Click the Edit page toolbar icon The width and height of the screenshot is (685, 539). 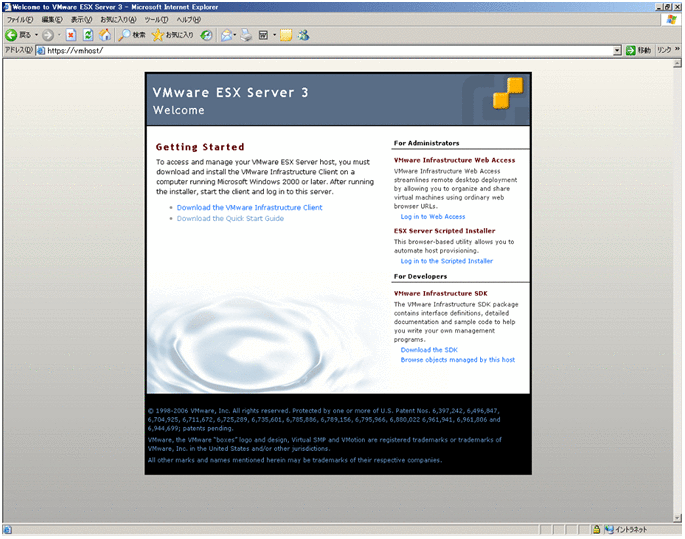point(263,35)
